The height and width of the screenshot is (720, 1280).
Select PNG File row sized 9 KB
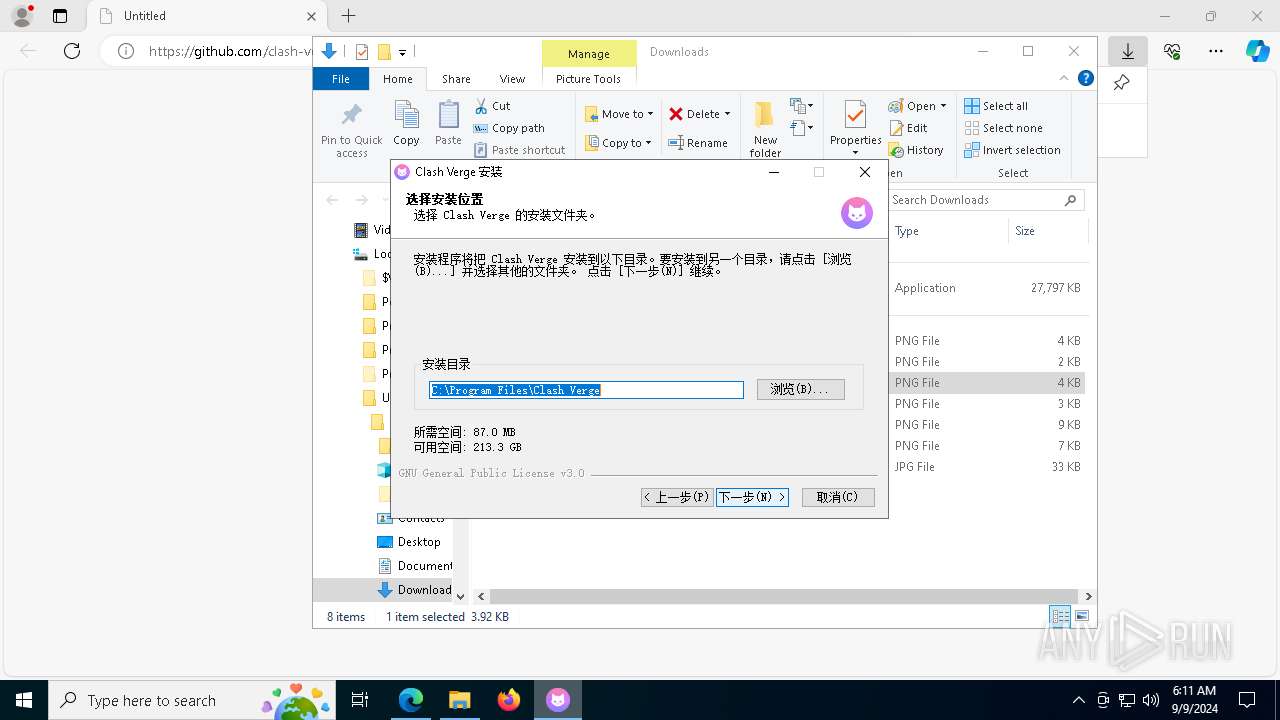[x=986, y=425]
